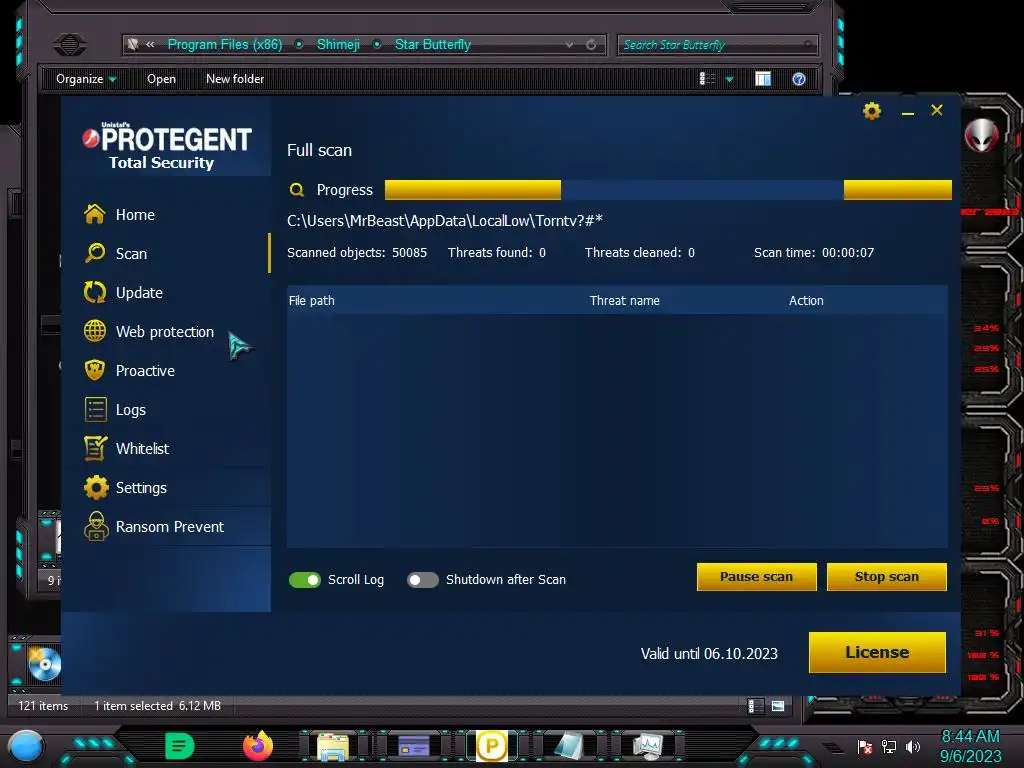Viewport: 1024px width, 768px height.
Task: Enable Shutdown after Scan switch
Action: click(x=423, y=580)
